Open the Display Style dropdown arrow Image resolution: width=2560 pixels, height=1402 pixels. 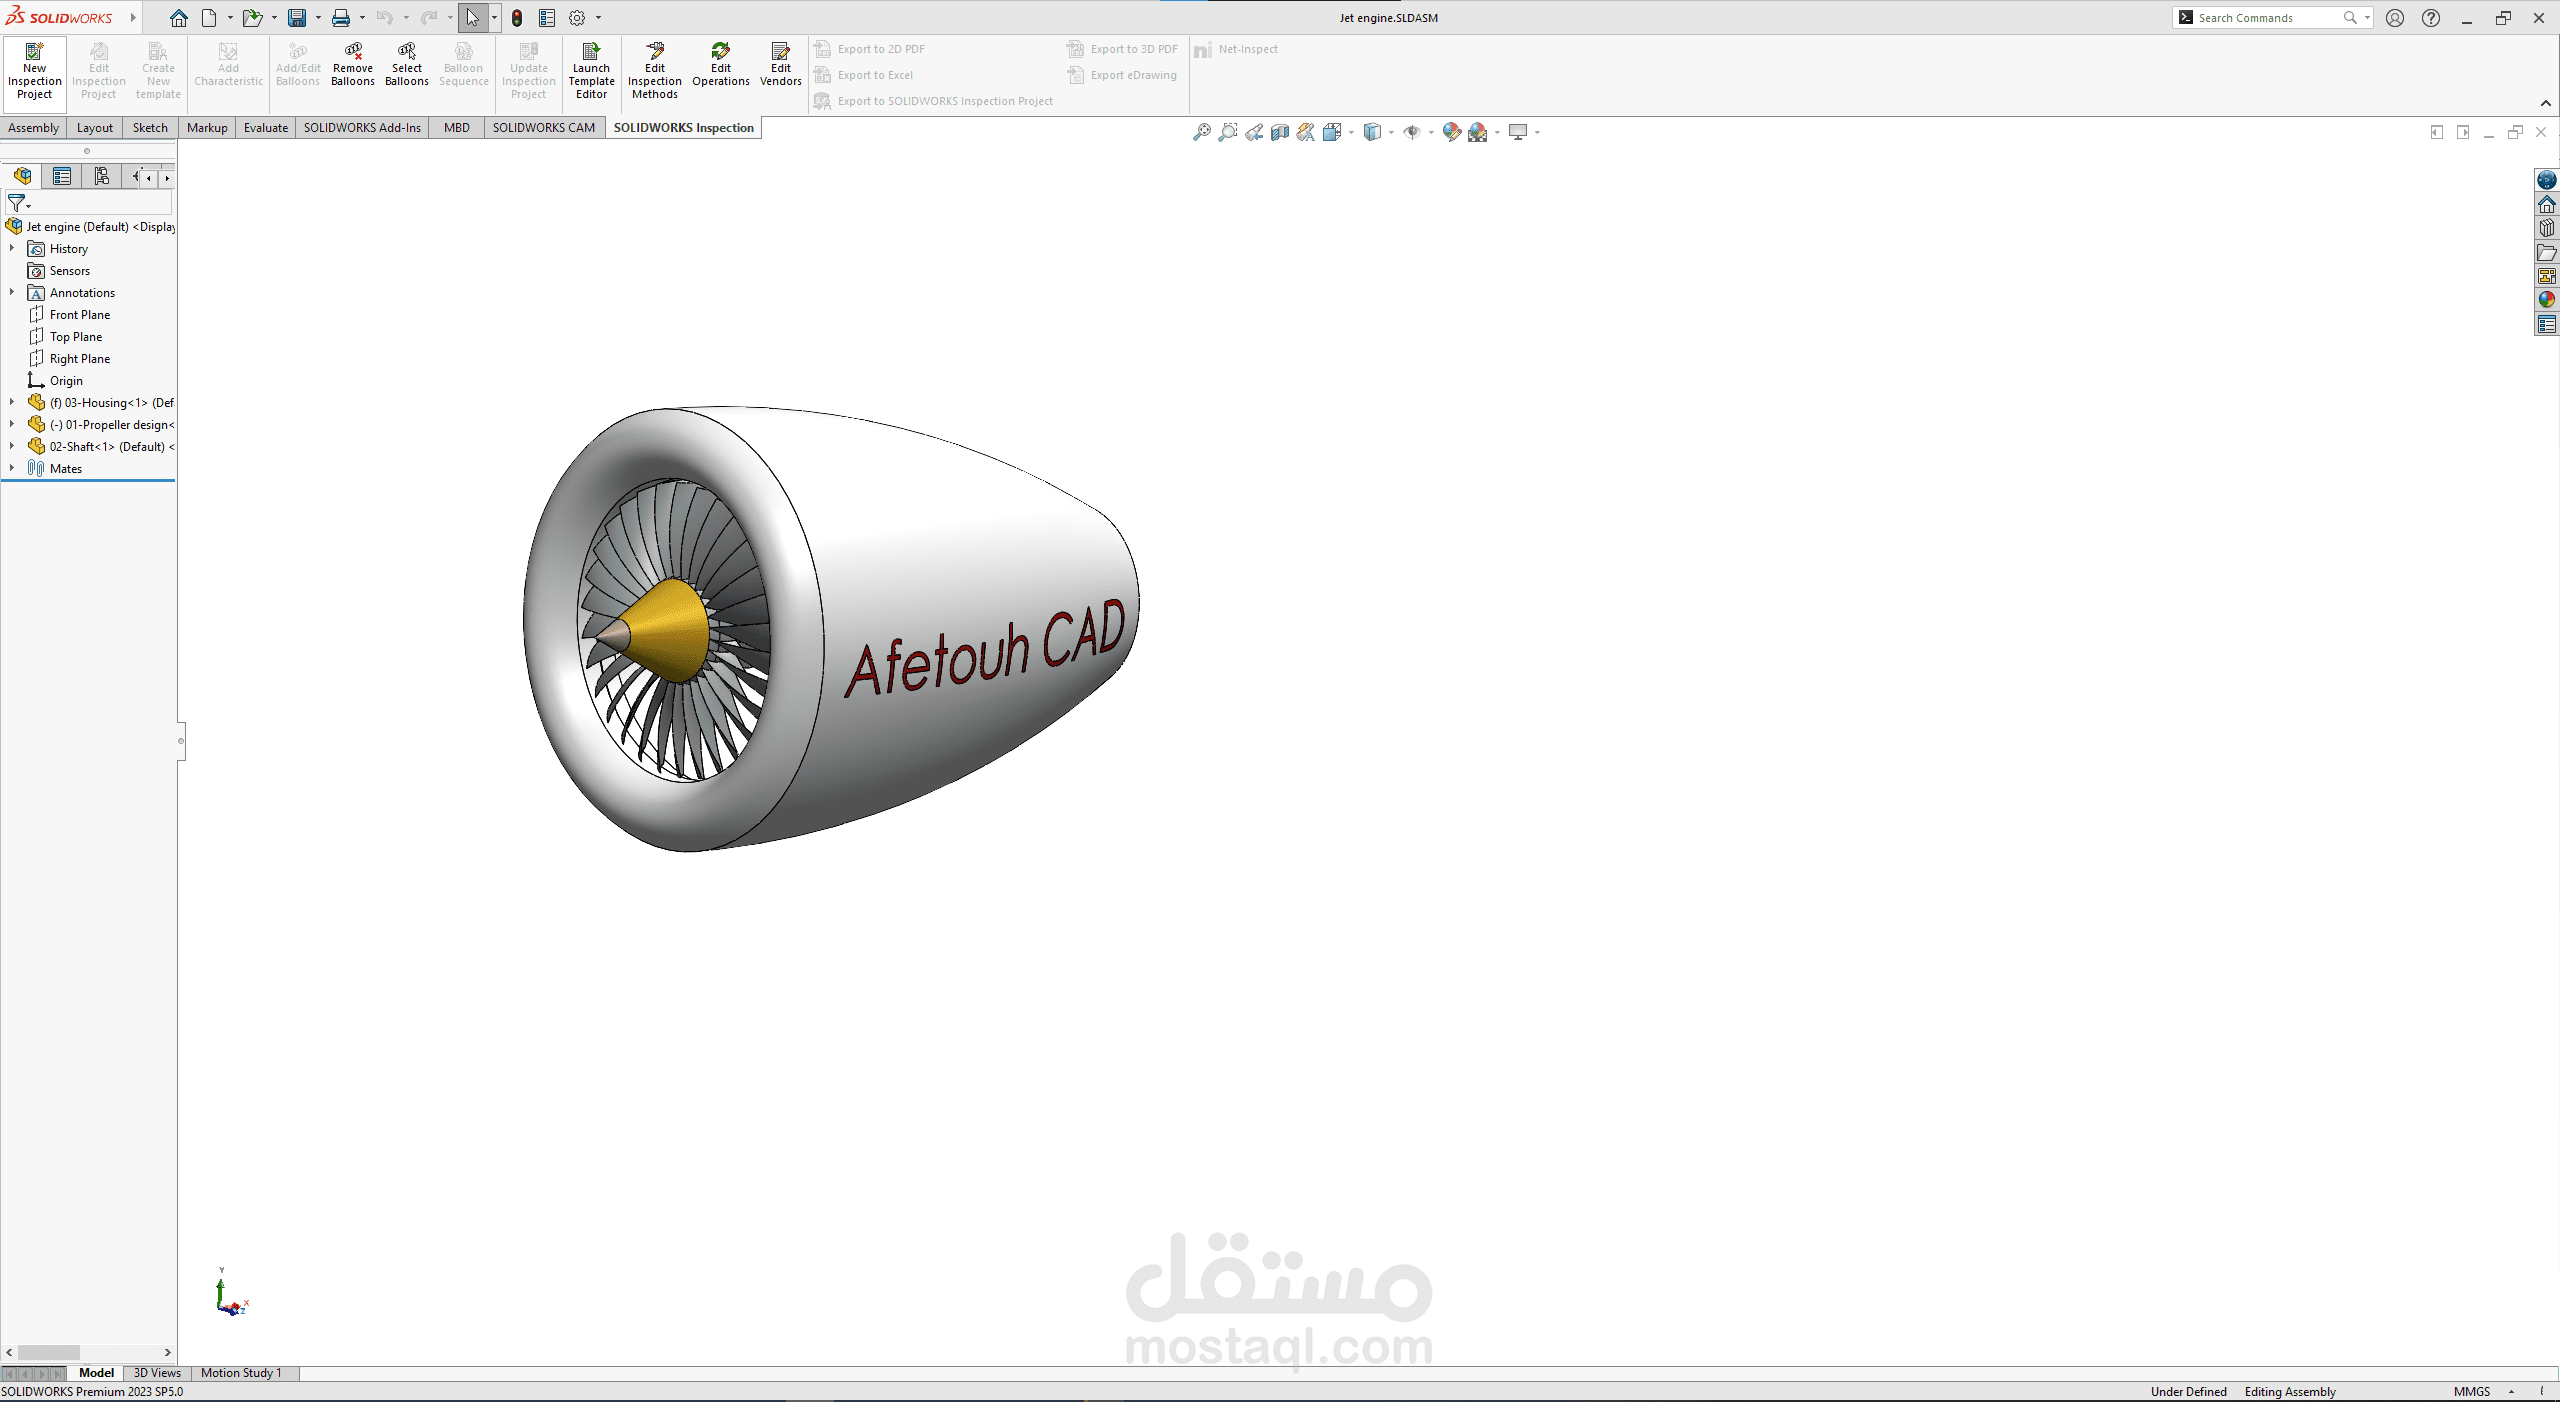click(1391, 132)
